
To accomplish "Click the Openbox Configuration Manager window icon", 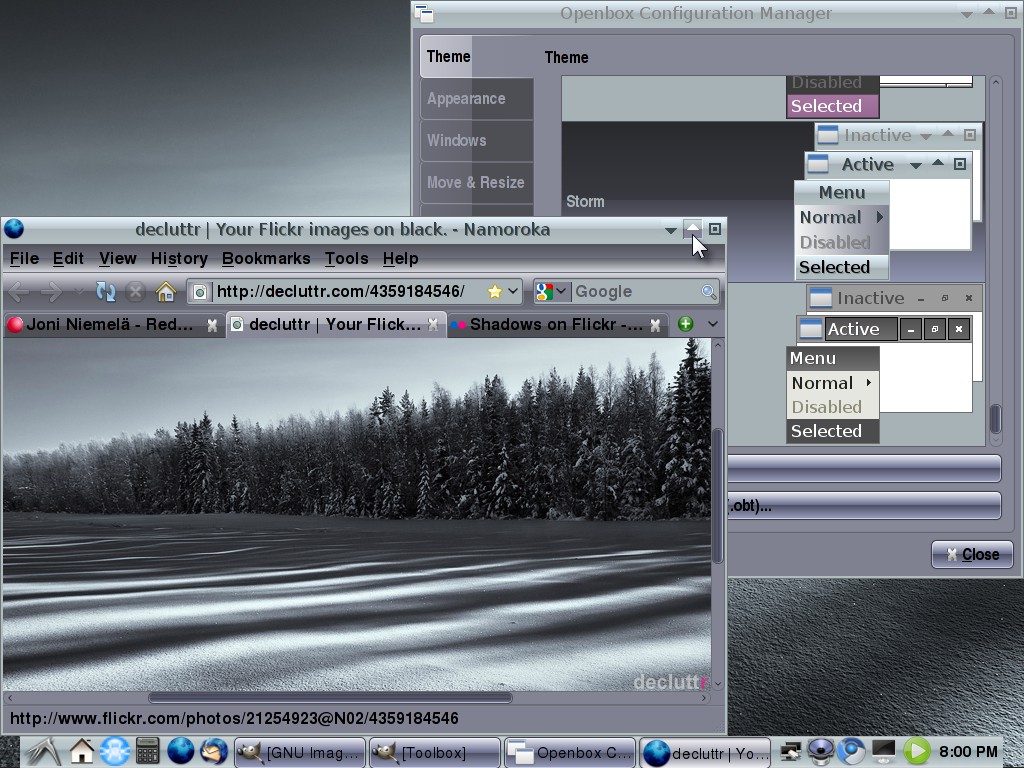I will 424,13.
